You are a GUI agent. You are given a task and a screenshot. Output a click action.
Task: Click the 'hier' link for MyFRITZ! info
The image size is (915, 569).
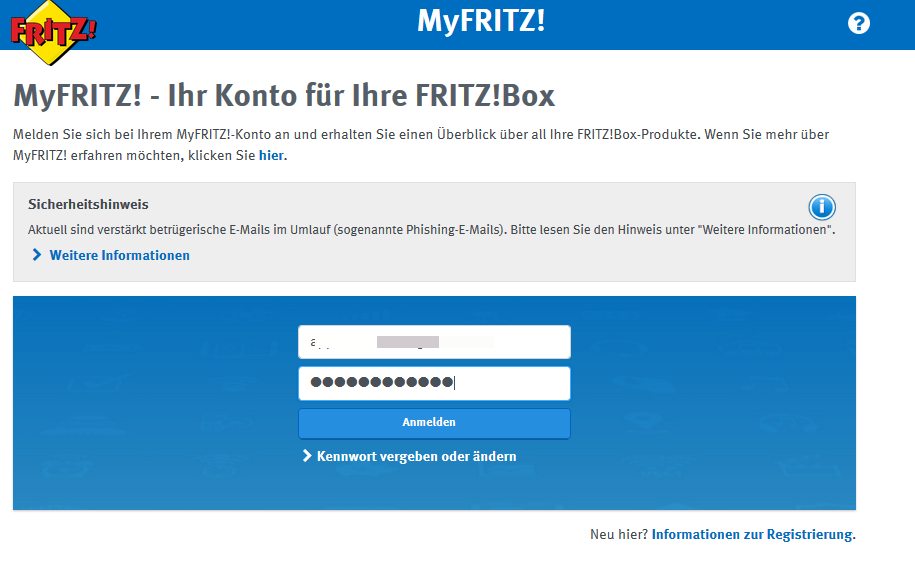271,155
